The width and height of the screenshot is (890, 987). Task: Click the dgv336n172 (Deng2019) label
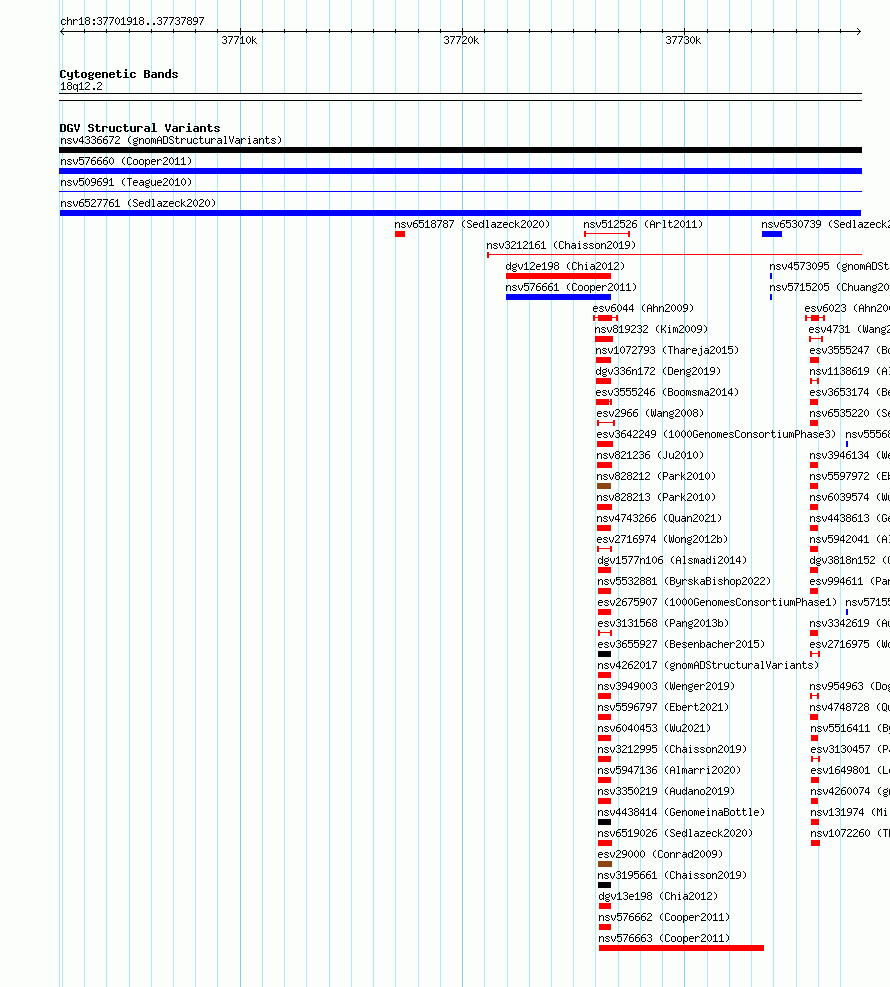click(x=658, y=371)
